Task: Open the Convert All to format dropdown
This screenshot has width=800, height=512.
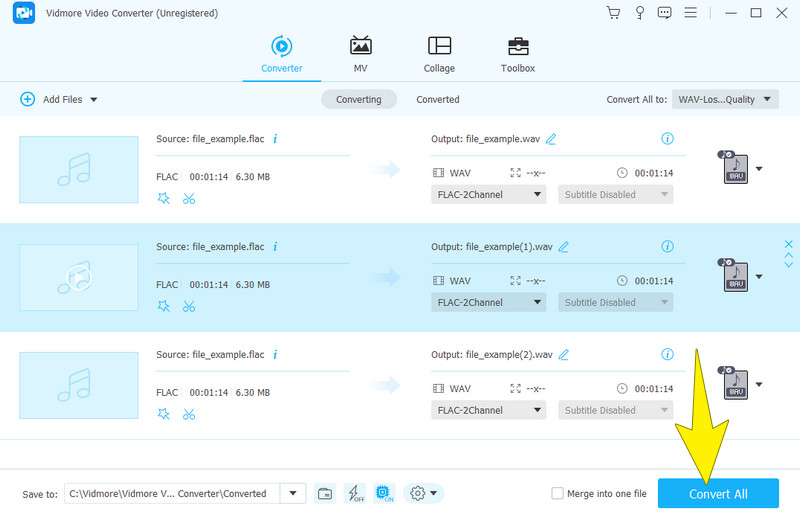Action: tap(725, 99)
